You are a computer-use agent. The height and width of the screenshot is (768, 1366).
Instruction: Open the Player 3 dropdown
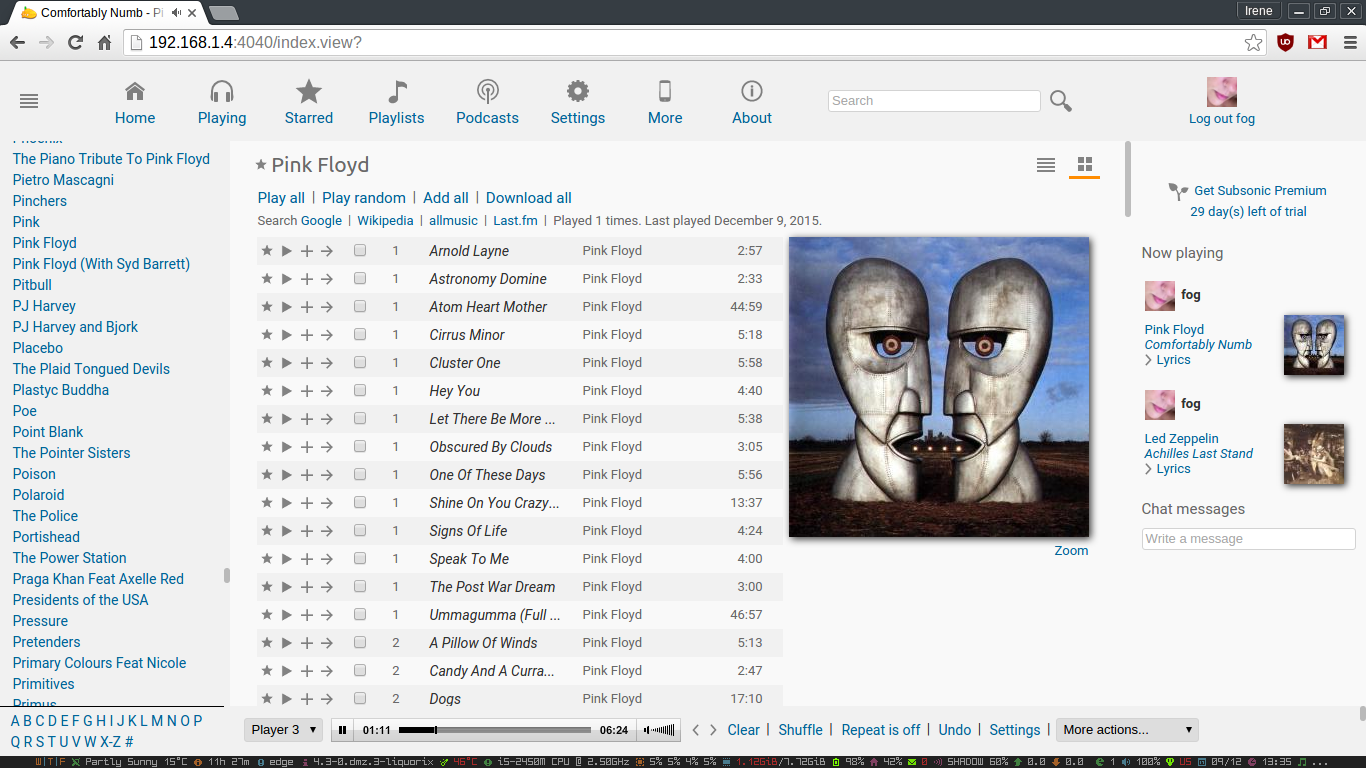(x=283, y=730)
